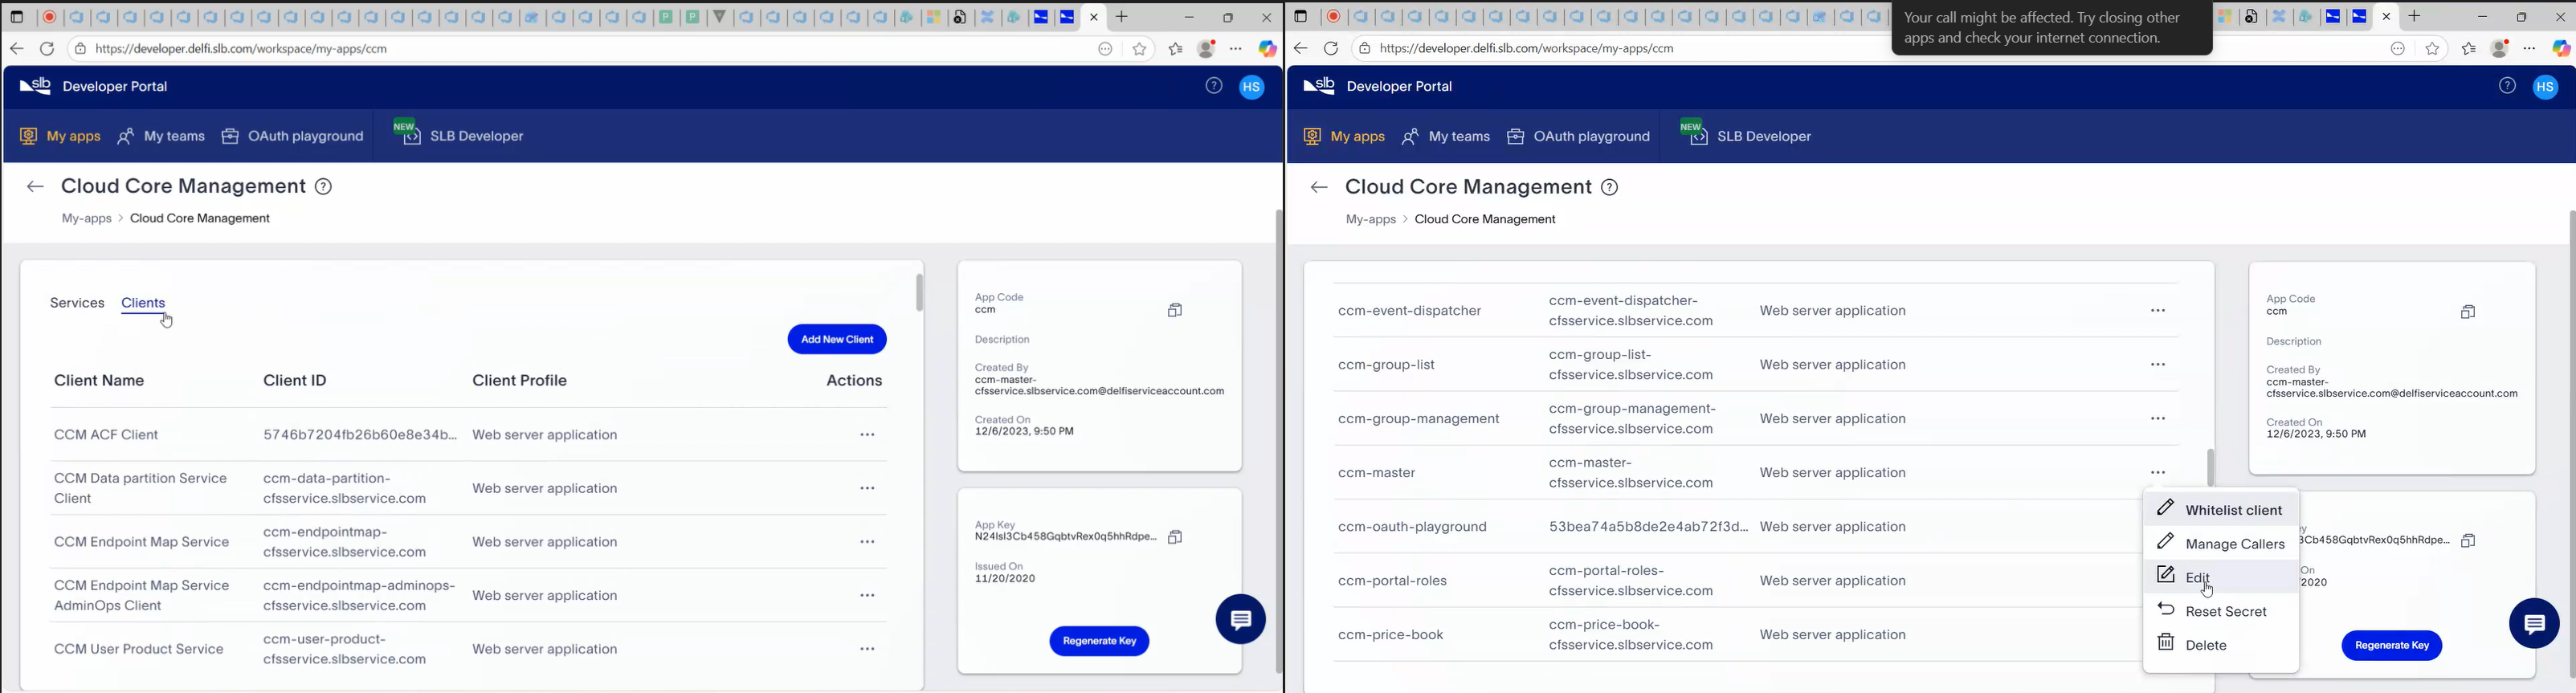Viewport: 2576px width, 693px height.
Task: Open the help icon in left window's portal header
Action: (1214, 87)
